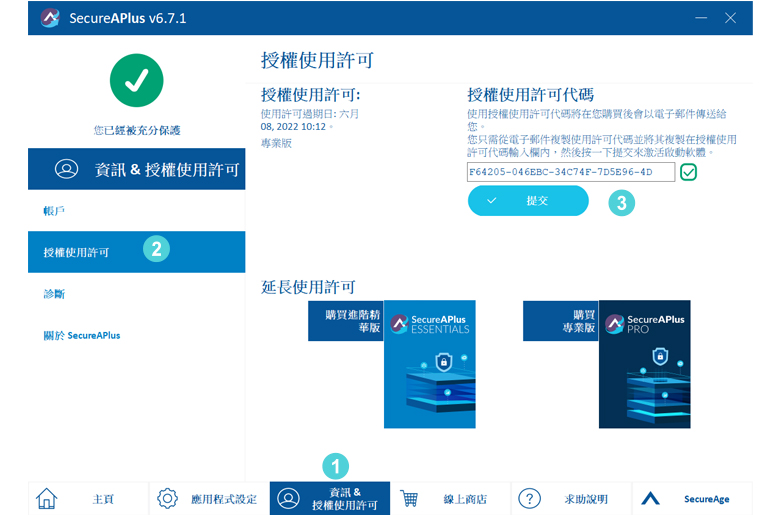780x515 pixels.
Task: Click the 專業版 edition text
Action: [x=276, y=143]
